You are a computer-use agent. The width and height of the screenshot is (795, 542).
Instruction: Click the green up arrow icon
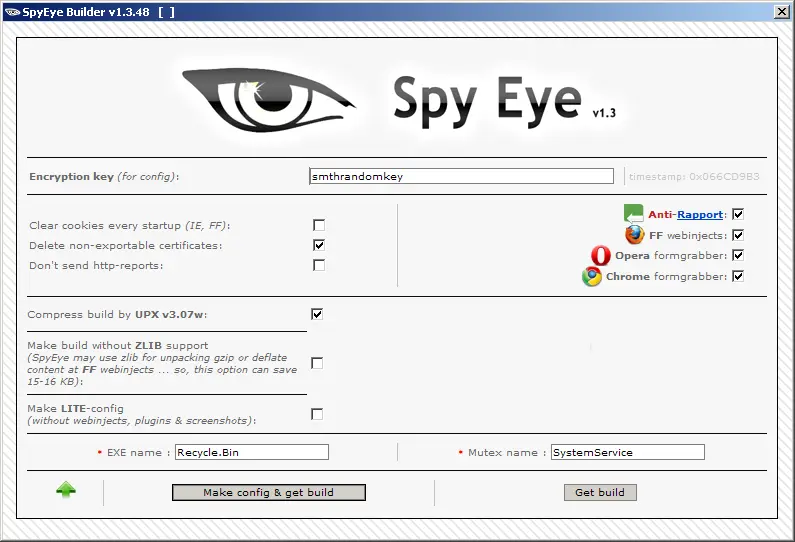coord(66,491)
